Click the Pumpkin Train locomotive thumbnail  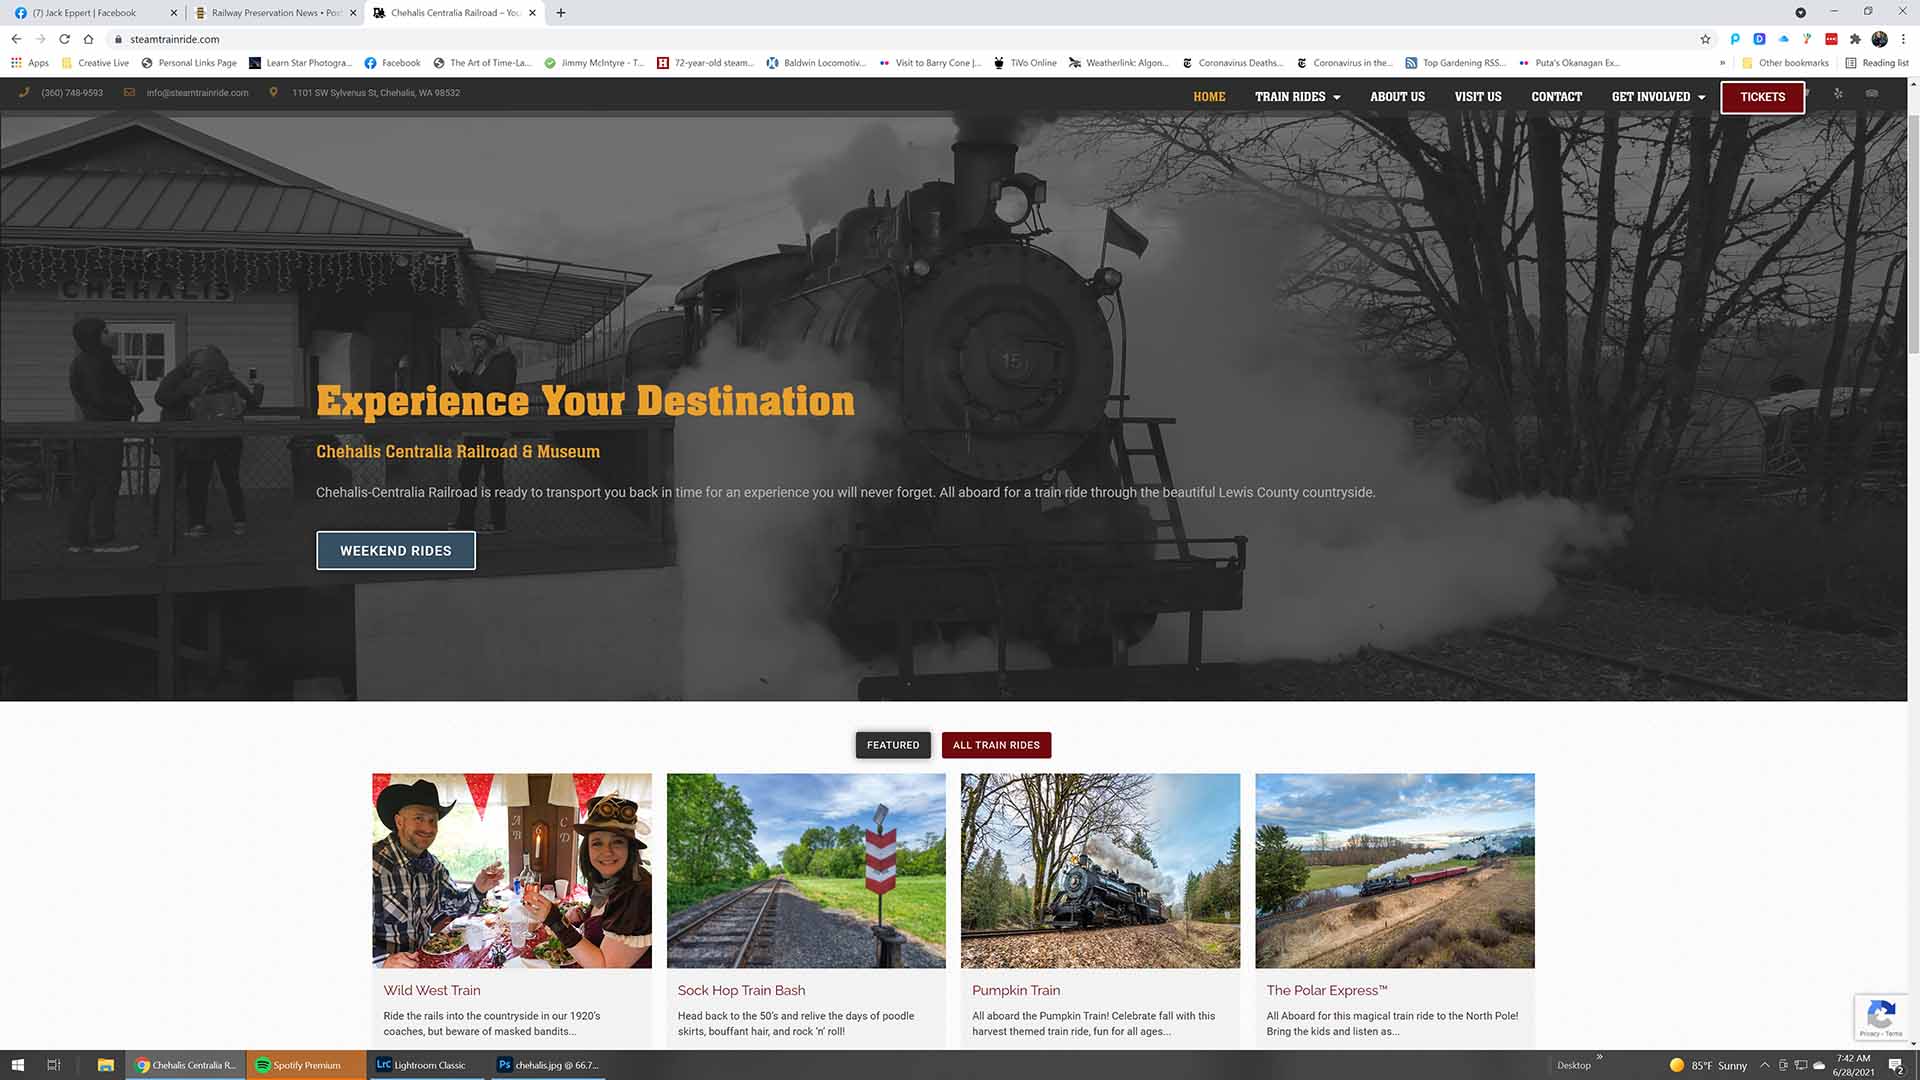tap(1100, 870)
